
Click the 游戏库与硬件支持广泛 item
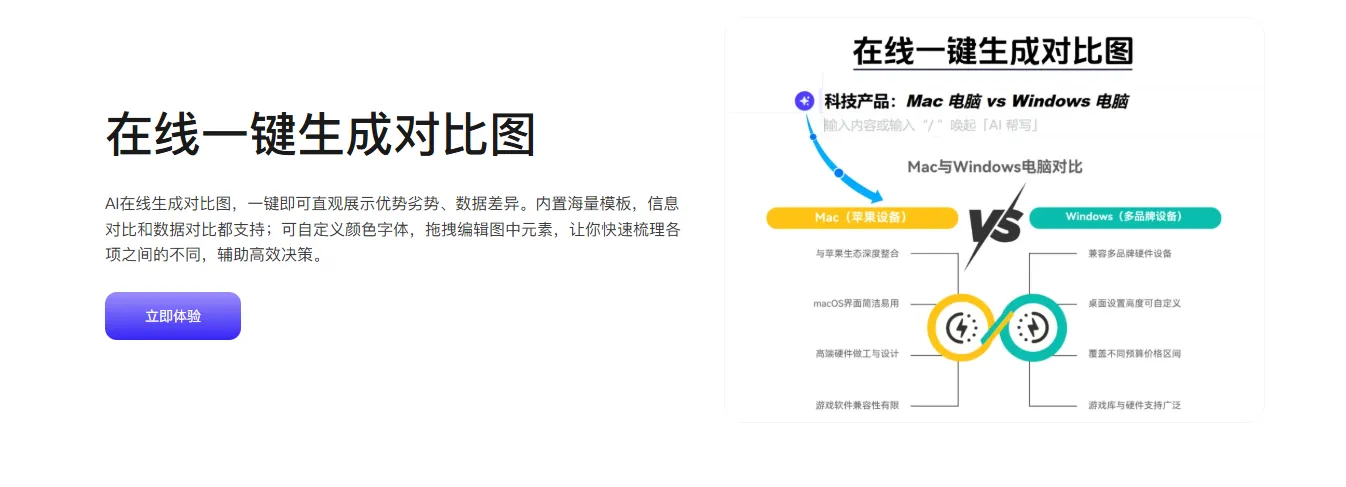(1134, 405)
